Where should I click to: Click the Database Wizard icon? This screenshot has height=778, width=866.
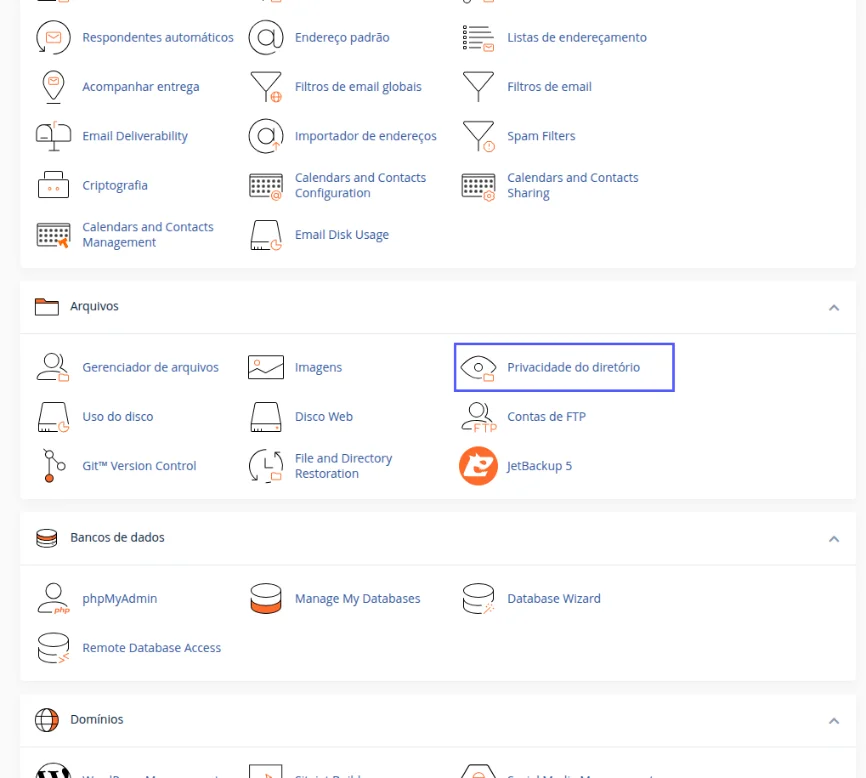(x=478, y=599)
